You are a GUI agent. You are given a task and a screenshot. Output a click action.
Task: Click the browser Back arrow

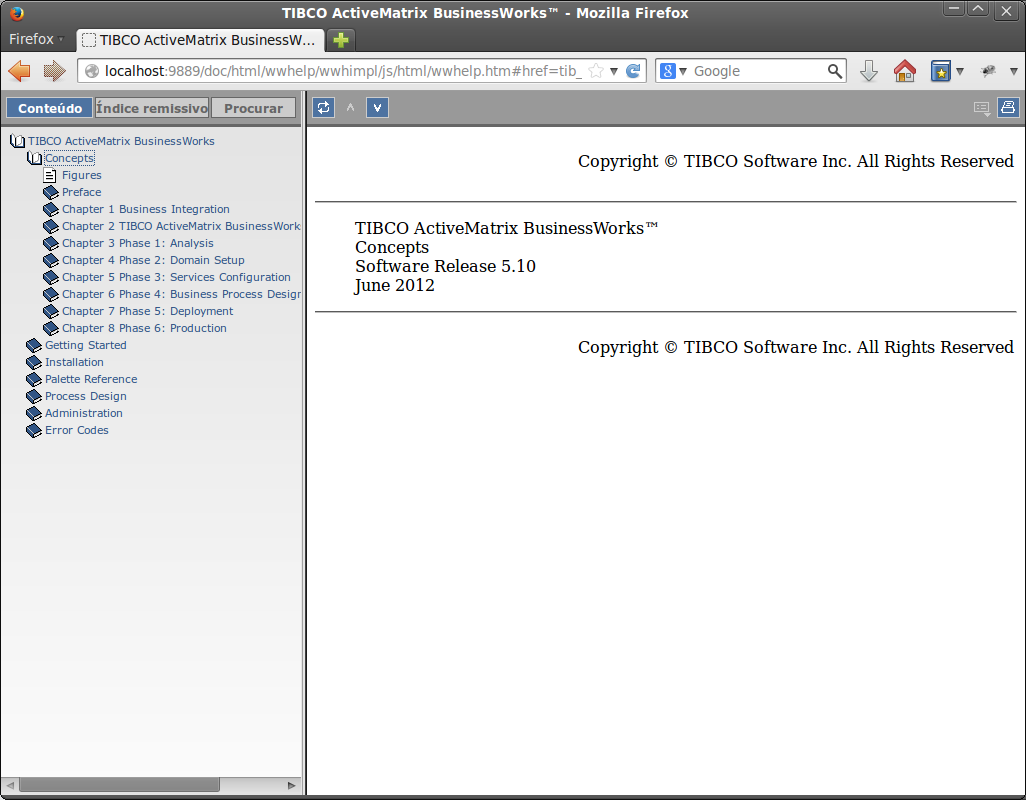pos(20,71)
